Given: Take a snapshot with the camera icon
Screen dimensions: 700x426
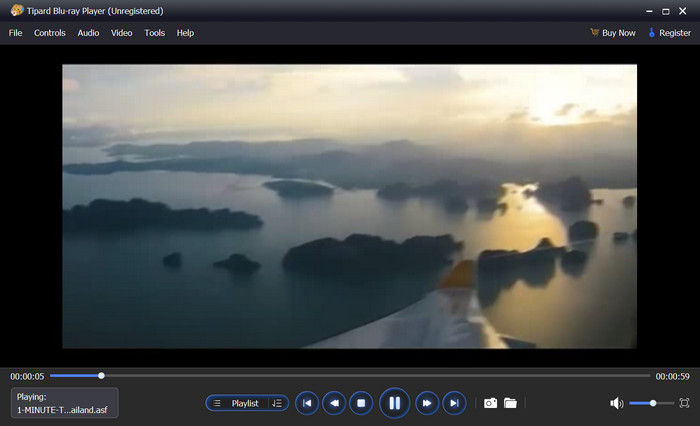Looking at the screenshot, I should point(490,403).
